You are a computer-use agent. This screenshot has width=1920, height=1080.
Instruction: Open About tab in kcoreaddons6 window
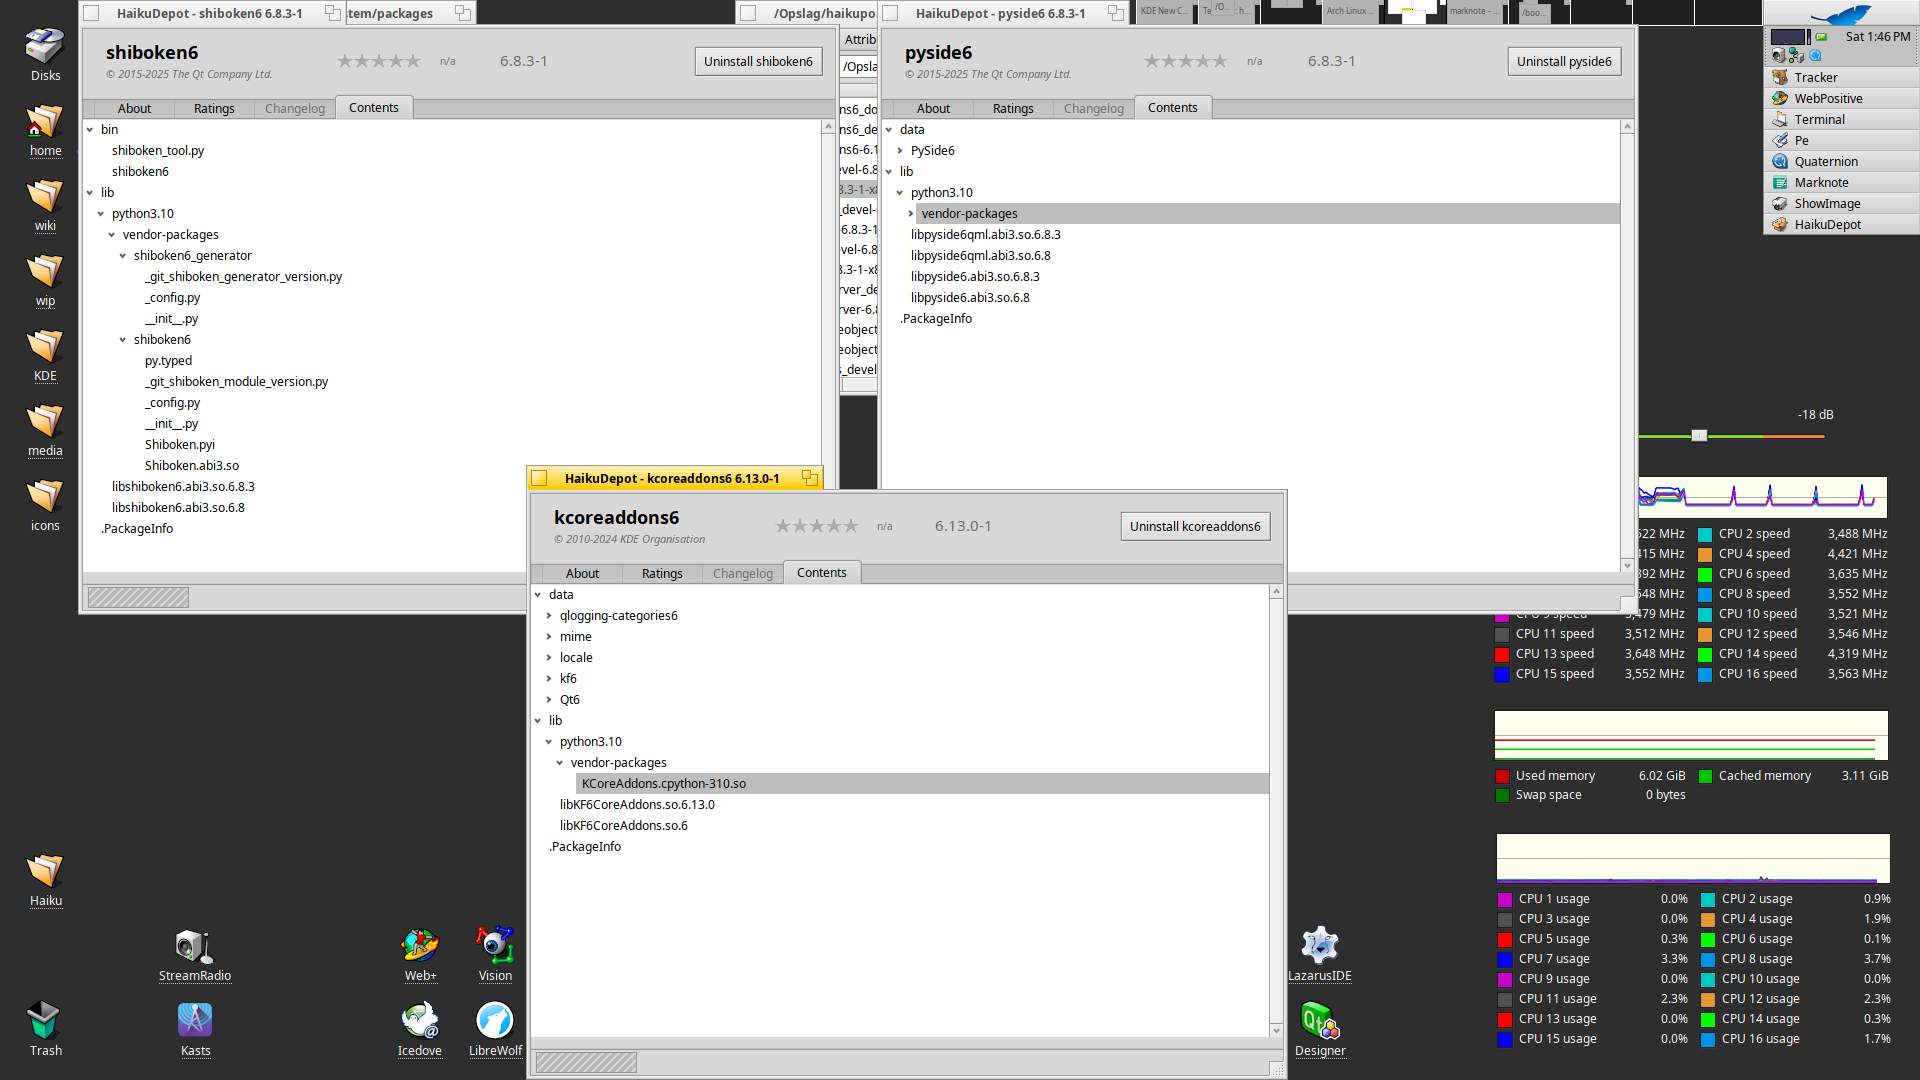pyautogui.click(x=582, y=573)
